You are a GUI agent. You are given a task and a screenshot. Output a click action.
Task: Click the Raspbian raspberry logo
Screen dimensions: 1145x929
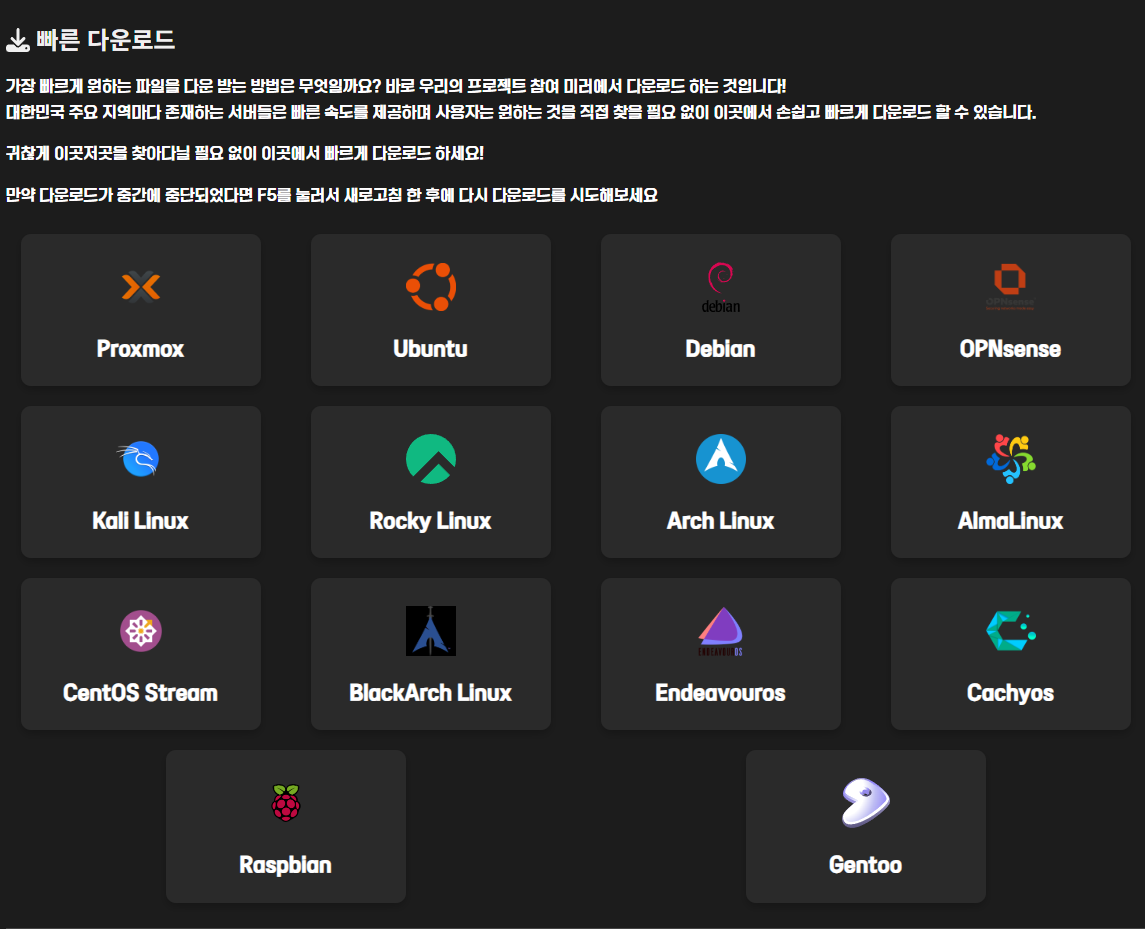coord(286,803)
